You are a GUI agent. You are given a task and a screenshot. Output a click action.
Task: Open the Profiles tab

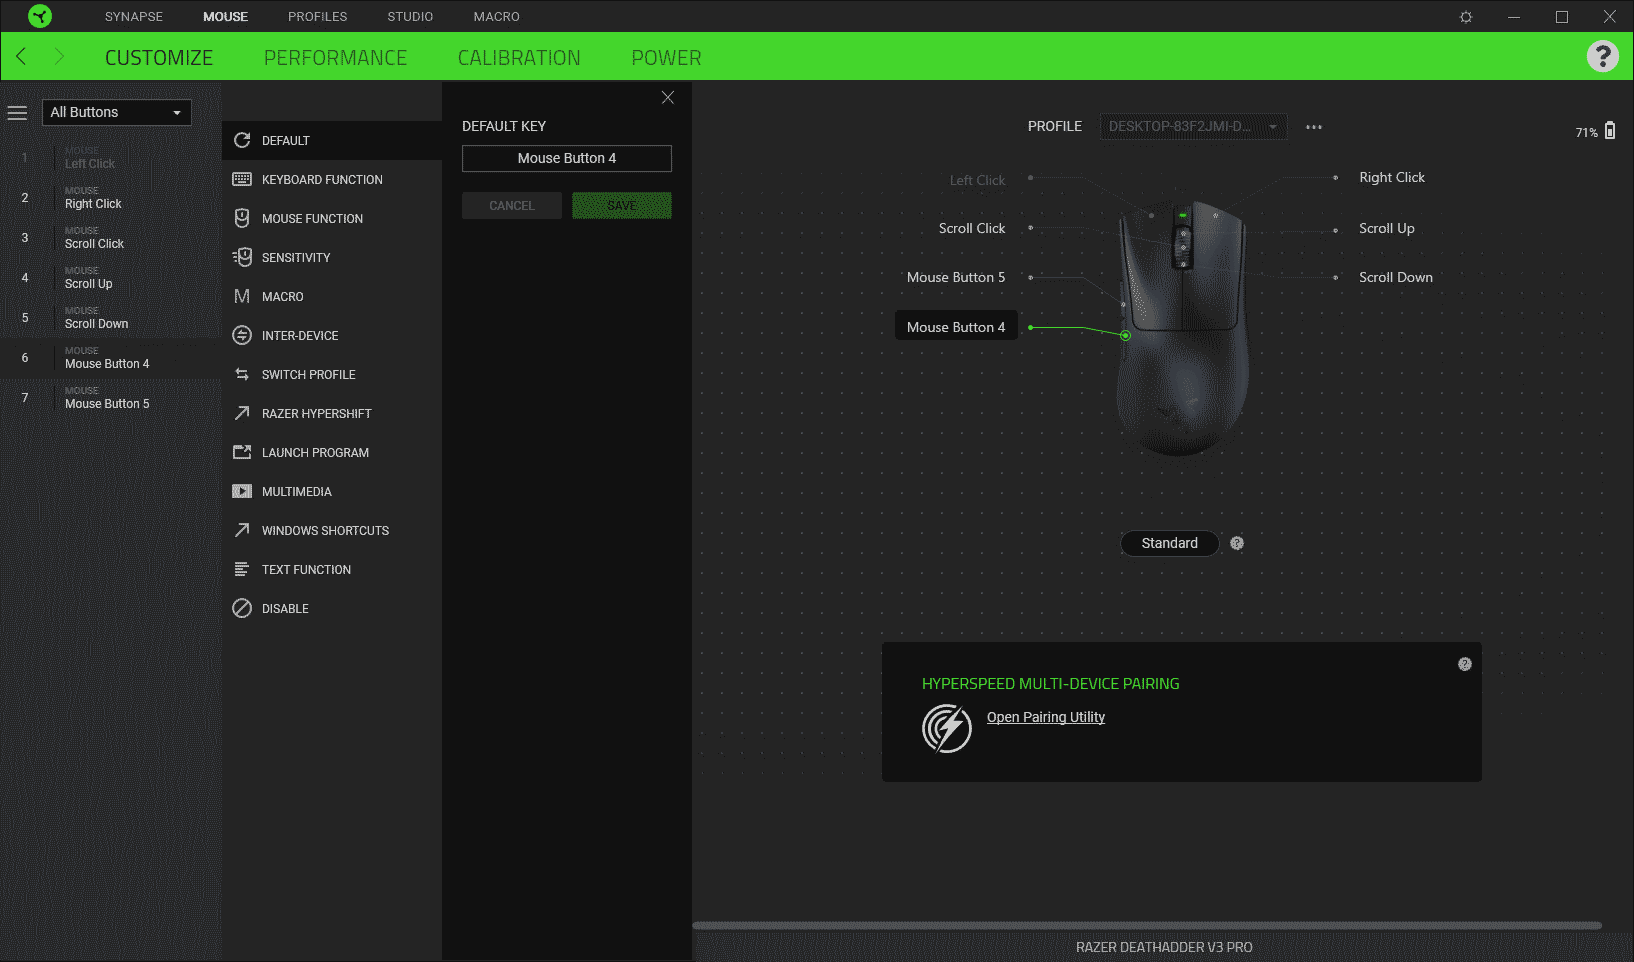point(318,16)
